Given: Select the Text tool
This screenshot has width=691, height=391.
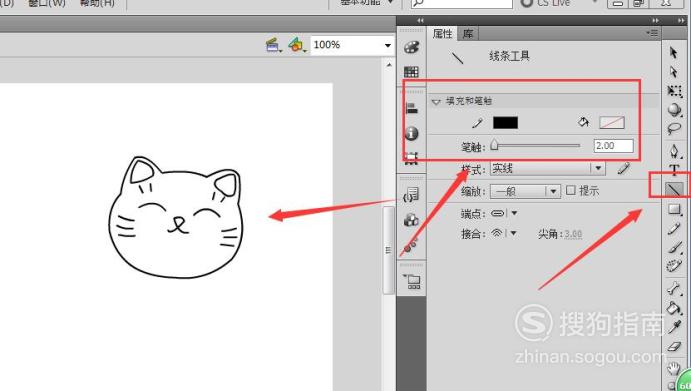Looking at the screenshot, I should [x=674, y=170].
